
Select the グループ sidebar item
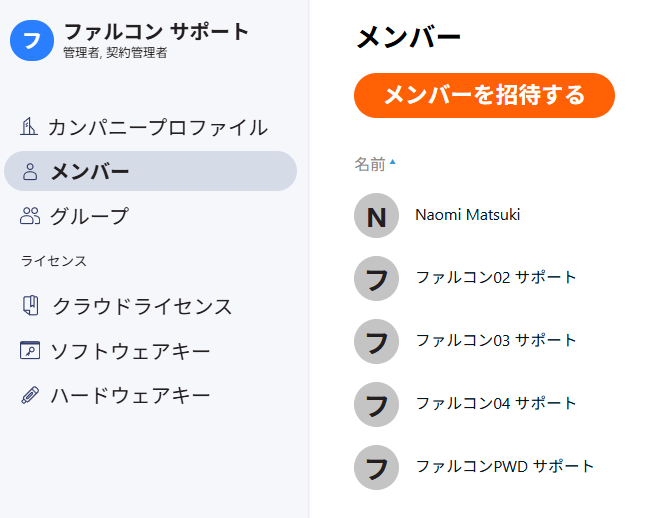(x=150, y=216)
